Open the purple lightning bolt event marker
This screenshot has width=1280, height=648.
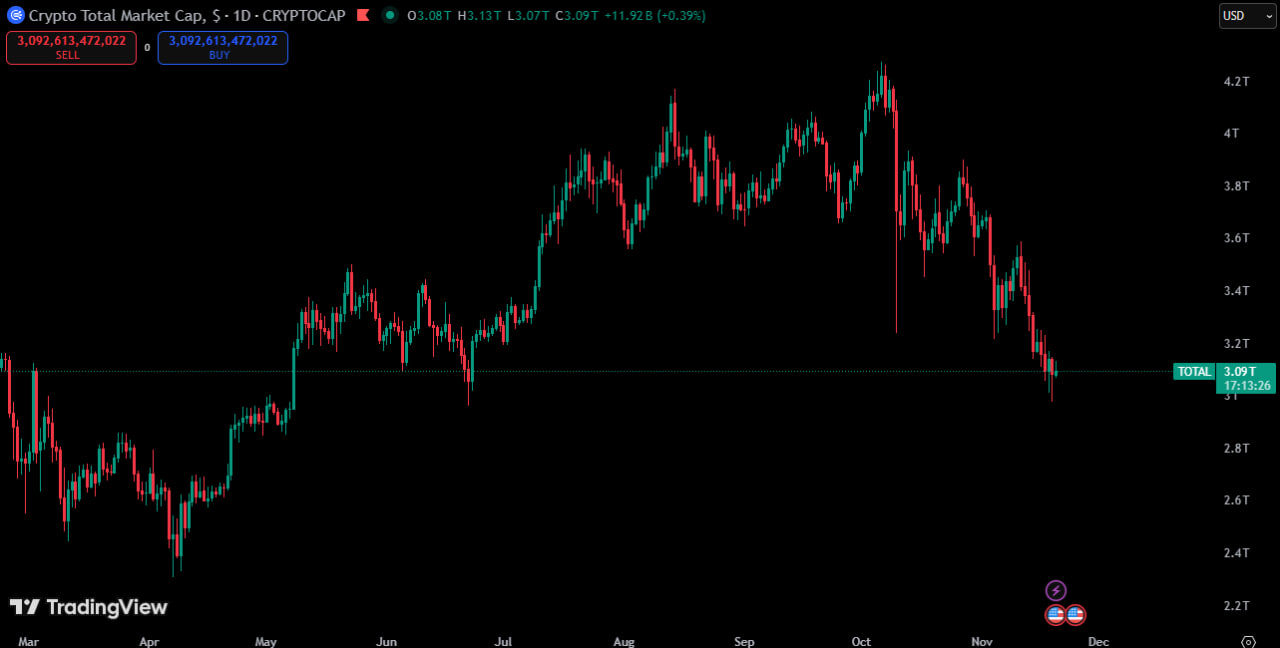[1056, 591]
